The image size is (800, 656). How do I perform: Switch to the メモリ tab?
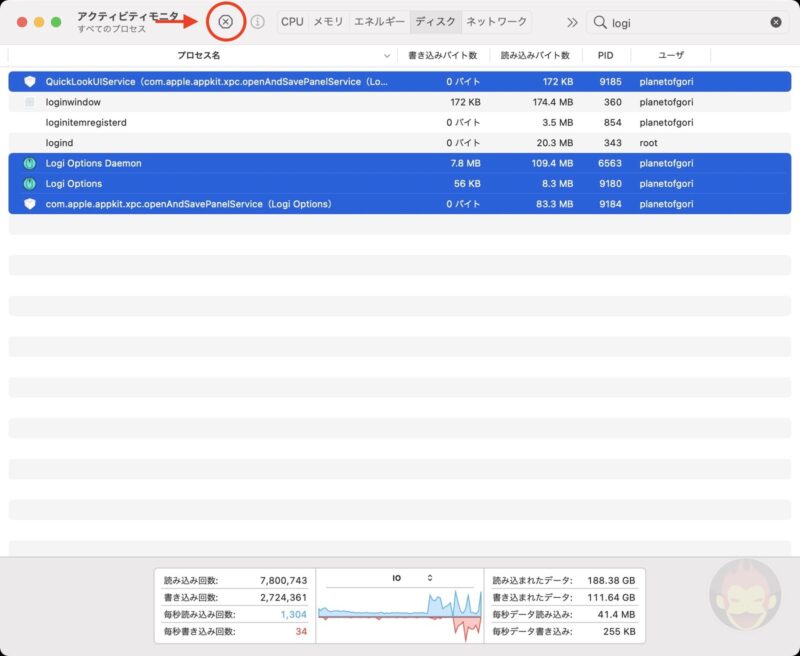coord(328,21)
